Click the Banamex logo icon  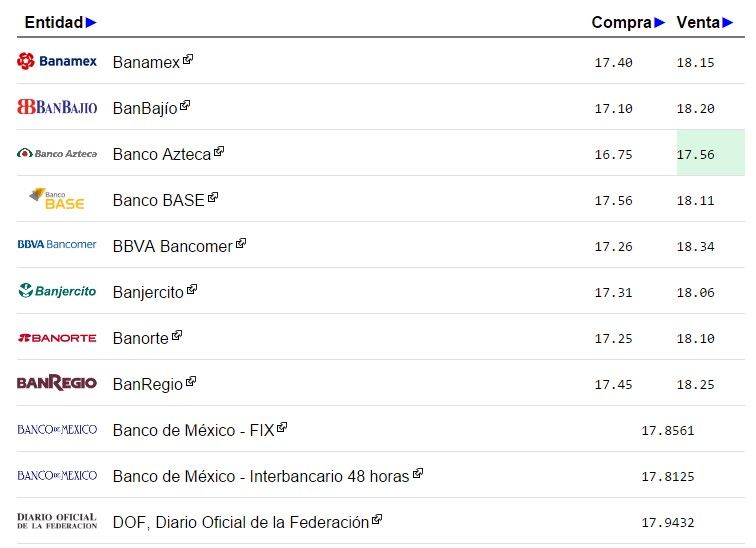[57, 62]
